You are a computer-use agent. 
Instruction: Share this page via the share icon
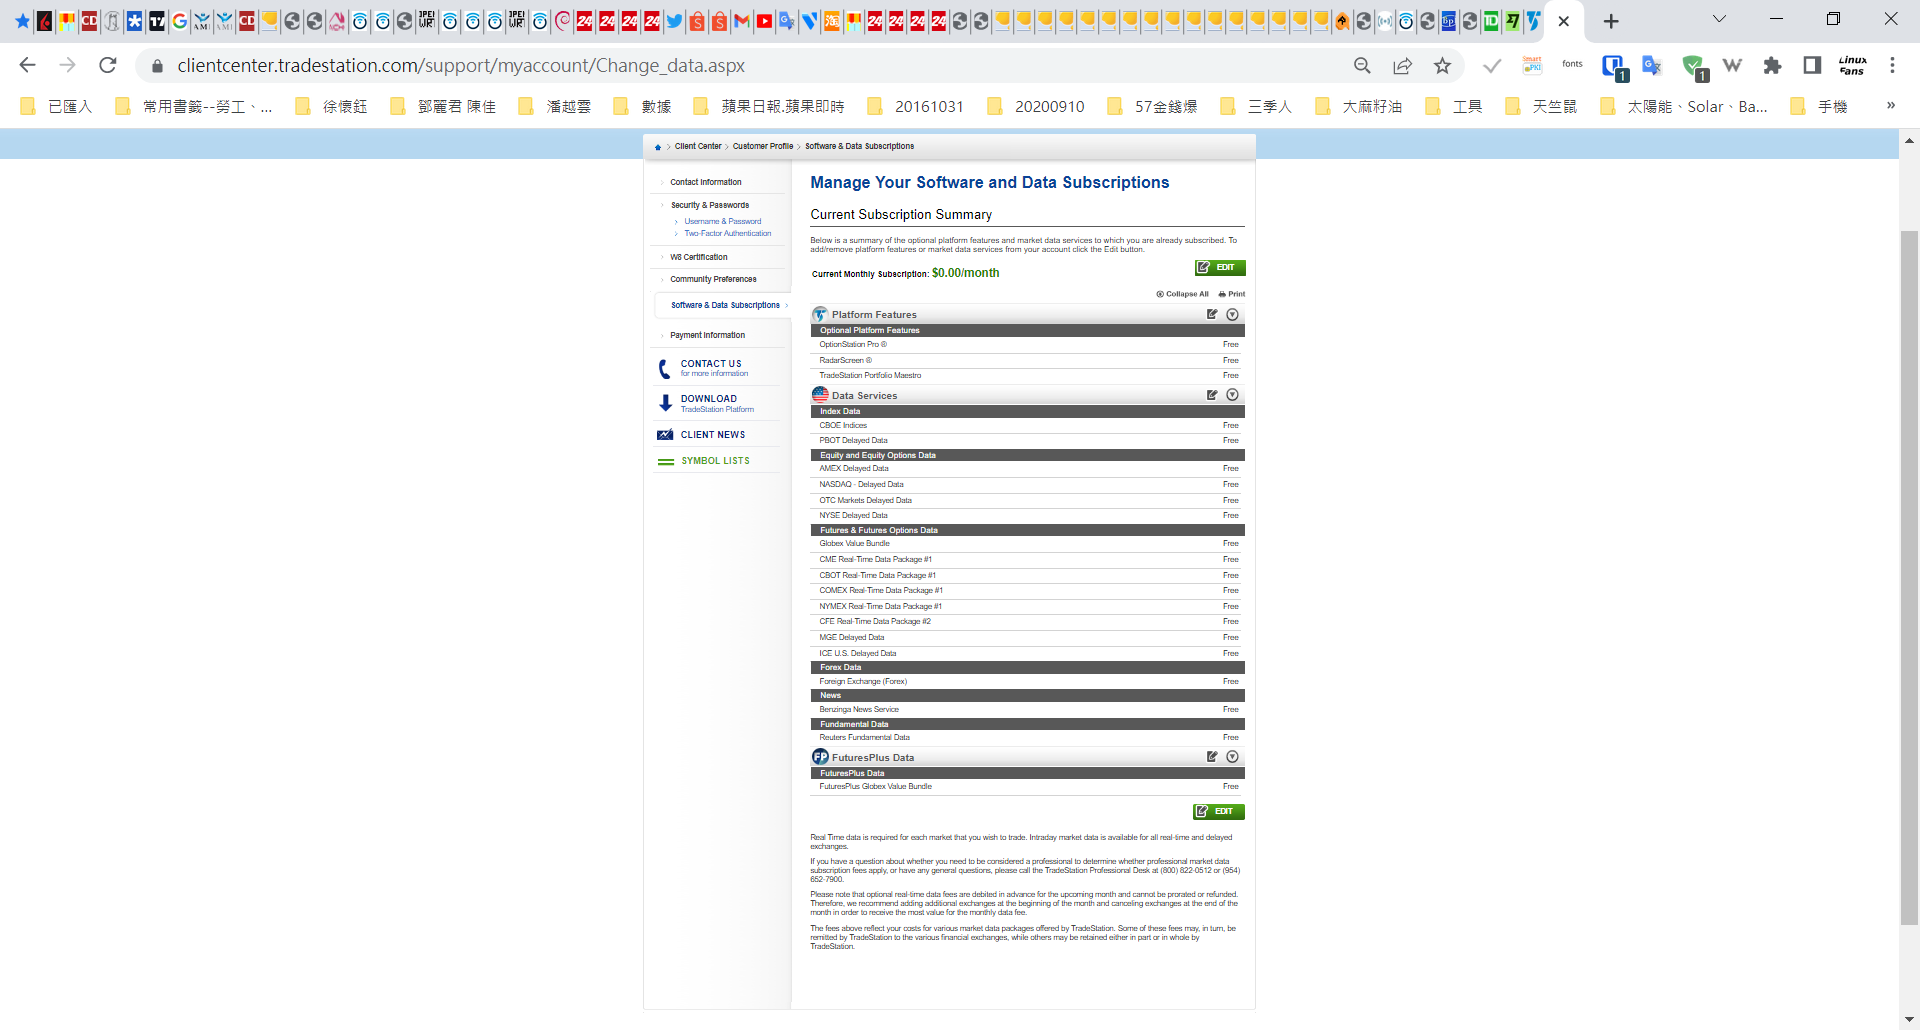click(1402, 65)
